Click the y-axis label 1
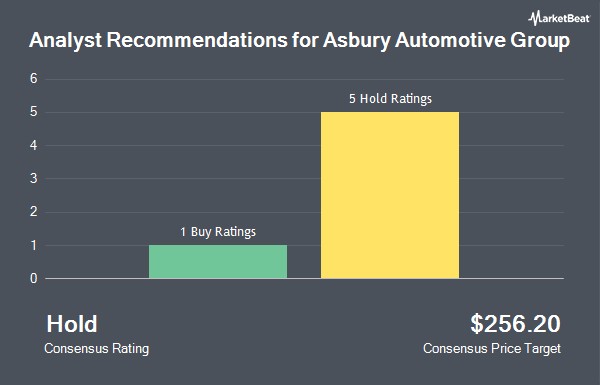The height and width of the screenshot is (385, 600). pyautogui.click(x=34, y=245)
